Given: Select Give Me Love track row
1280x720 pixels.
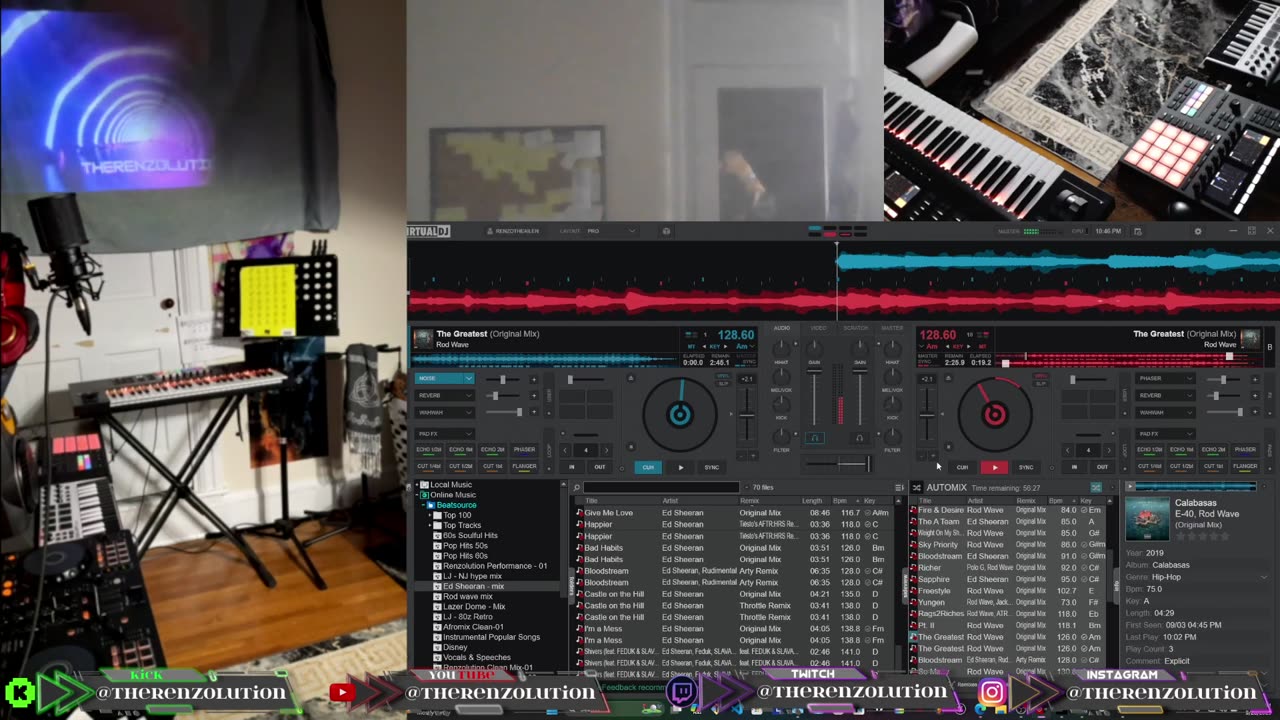Looking at the screenshot, I should (737, 512).
